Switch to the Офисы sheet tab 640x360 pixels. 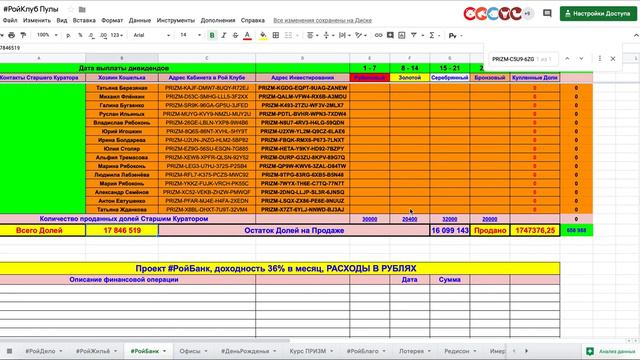[x=190, y=351]
